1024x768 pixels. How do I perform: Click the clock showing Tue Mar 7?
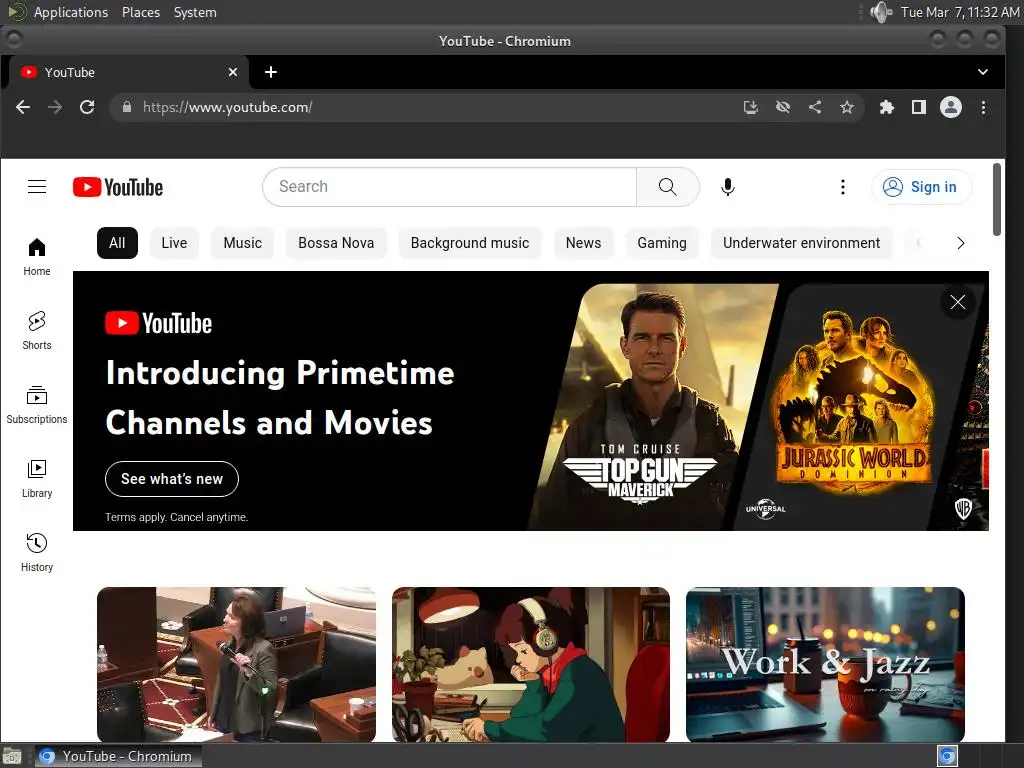(x=960, y=12)
